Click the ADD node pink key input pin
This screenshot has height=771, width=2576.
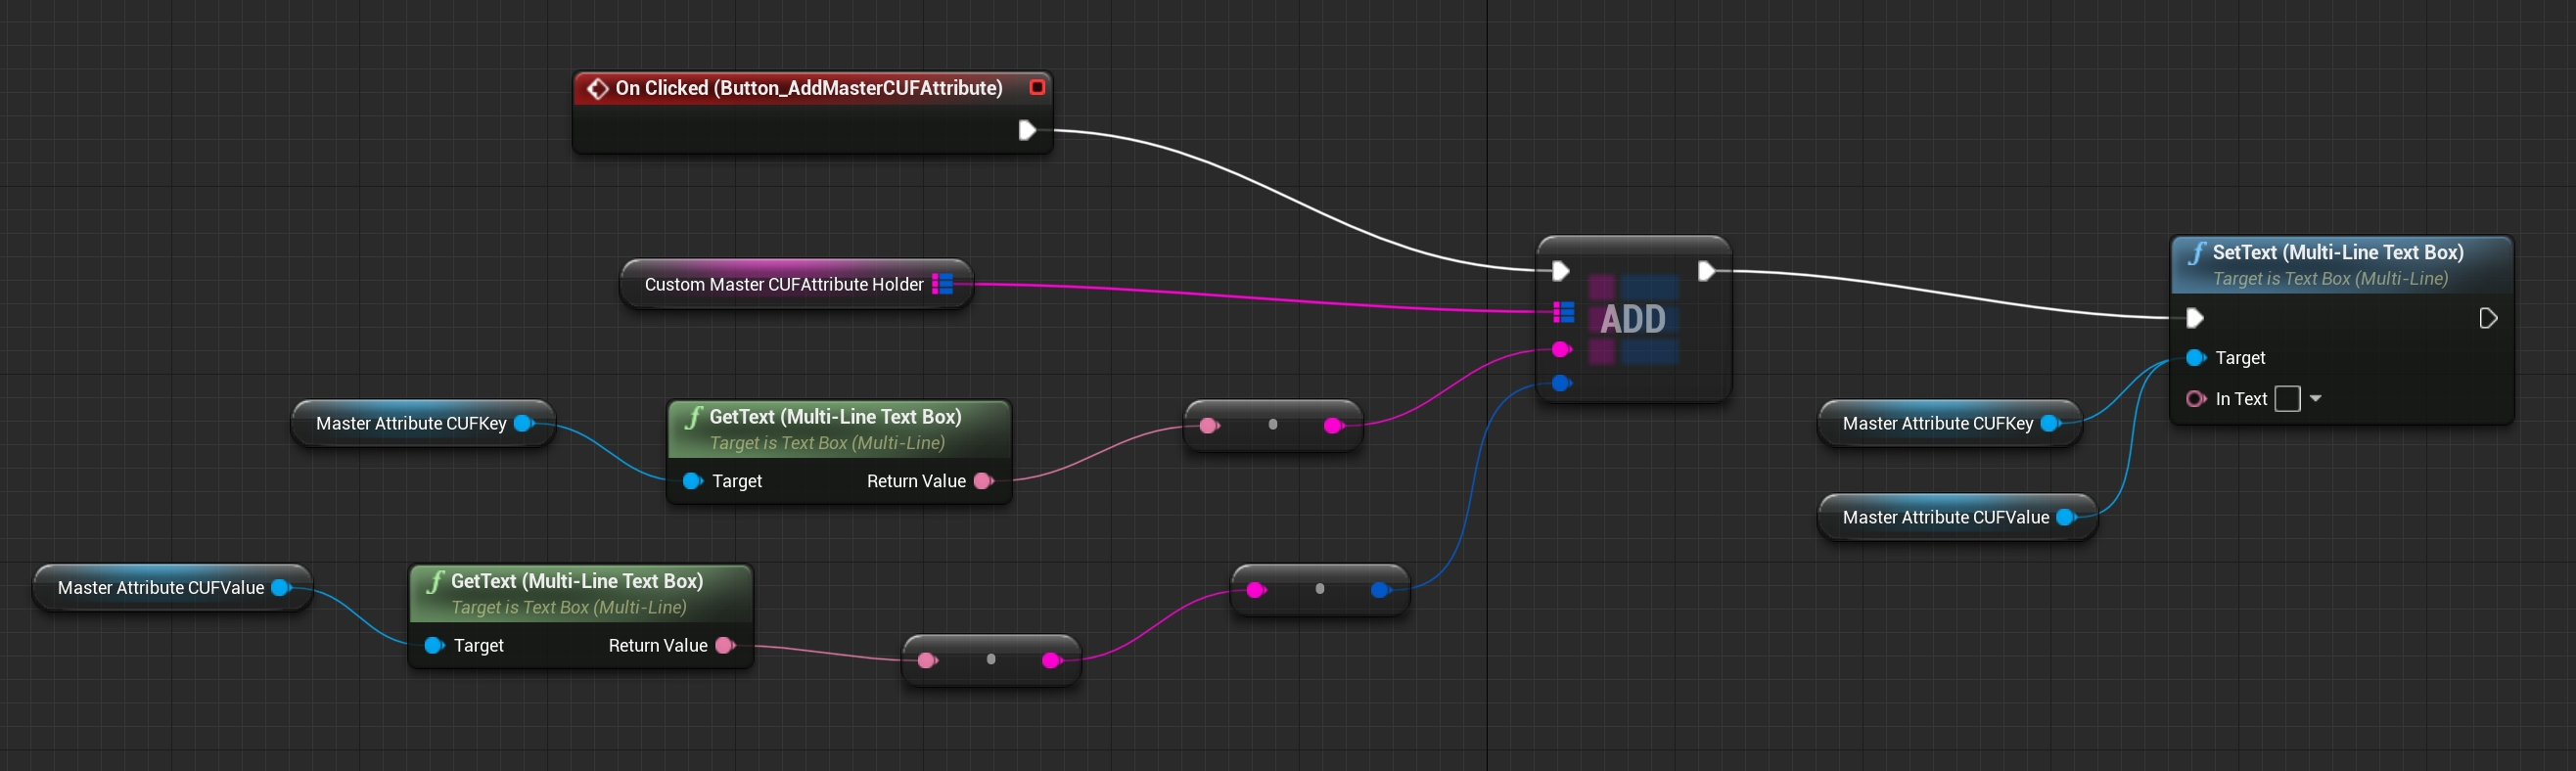click(x=1560, y=350)
